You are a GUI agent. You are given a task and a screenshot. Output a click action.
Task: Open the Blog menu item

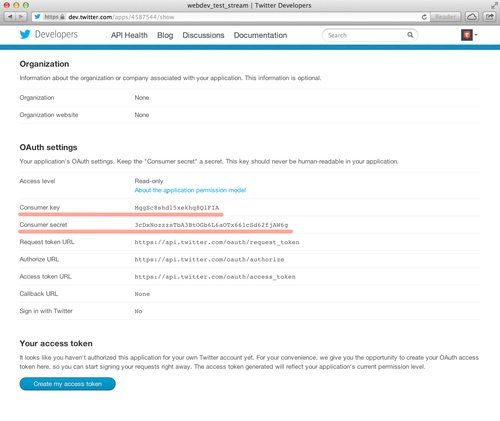click(x=165, y=35)
